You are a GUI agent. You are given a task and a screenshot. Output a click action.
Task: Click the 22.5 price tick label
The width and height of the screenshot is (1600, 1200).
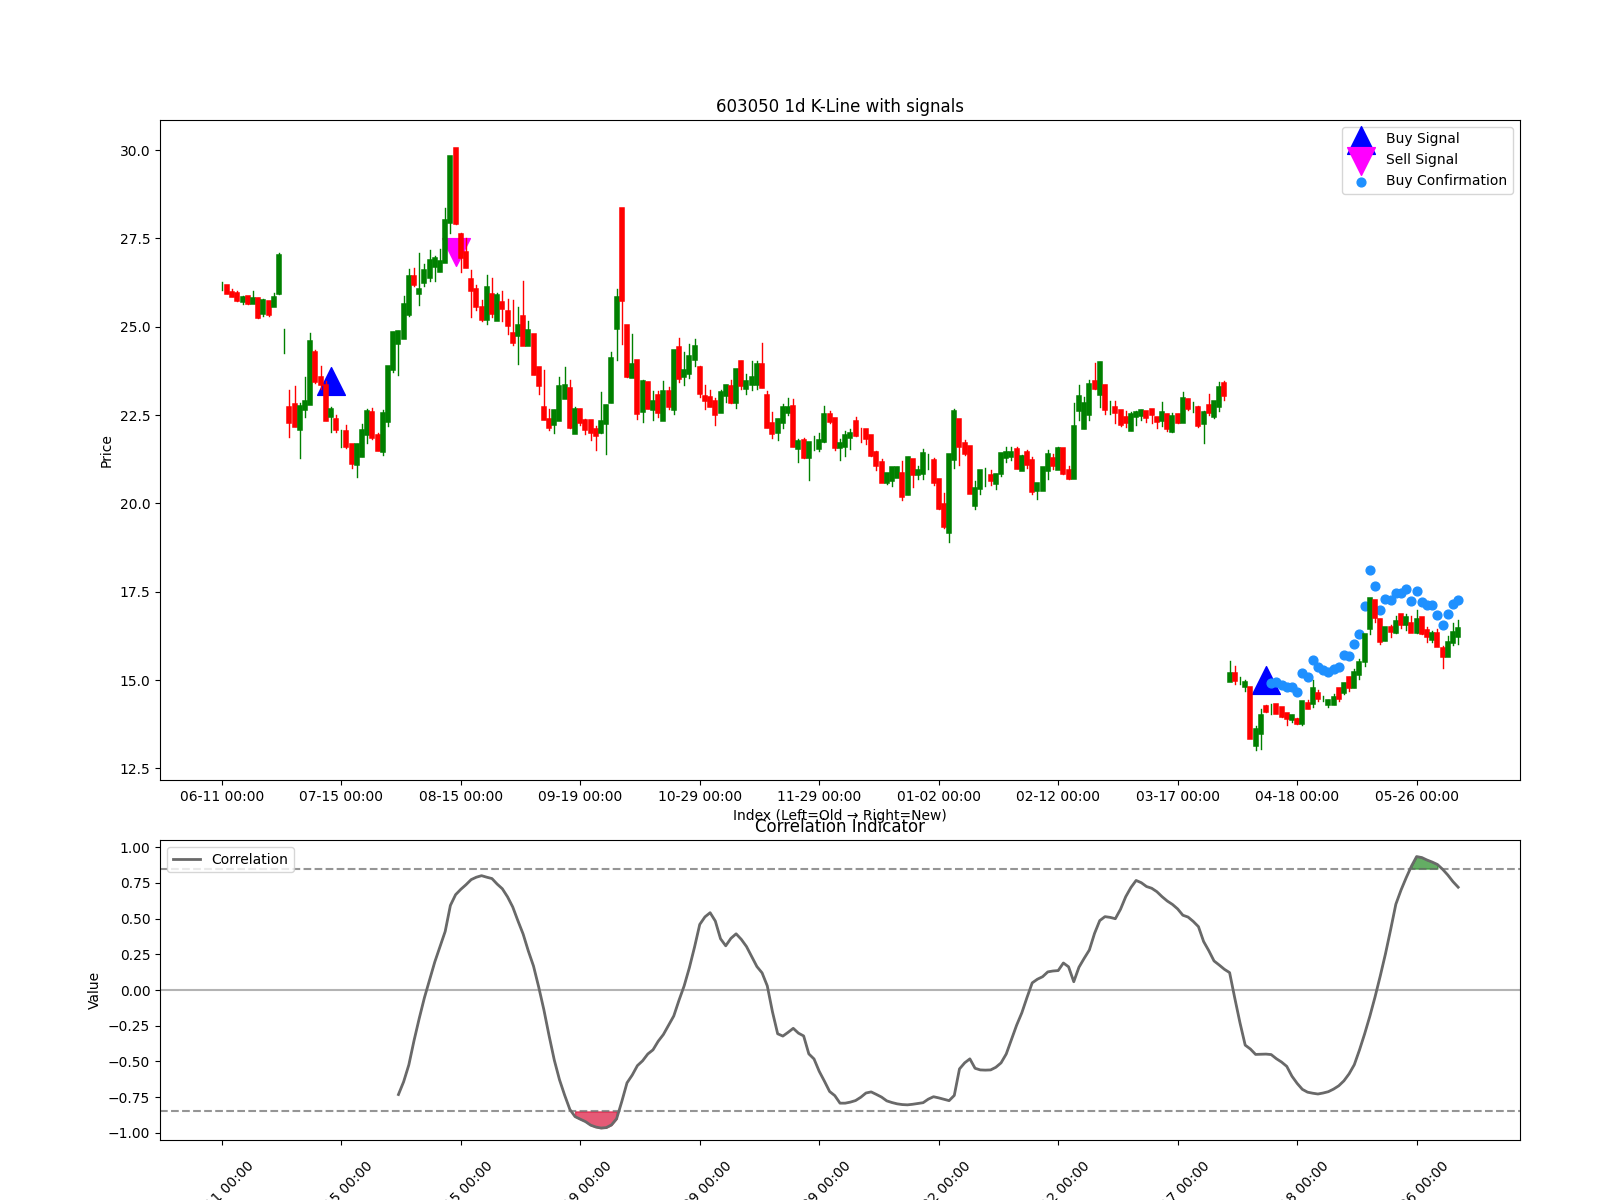[x=134, y=416]
